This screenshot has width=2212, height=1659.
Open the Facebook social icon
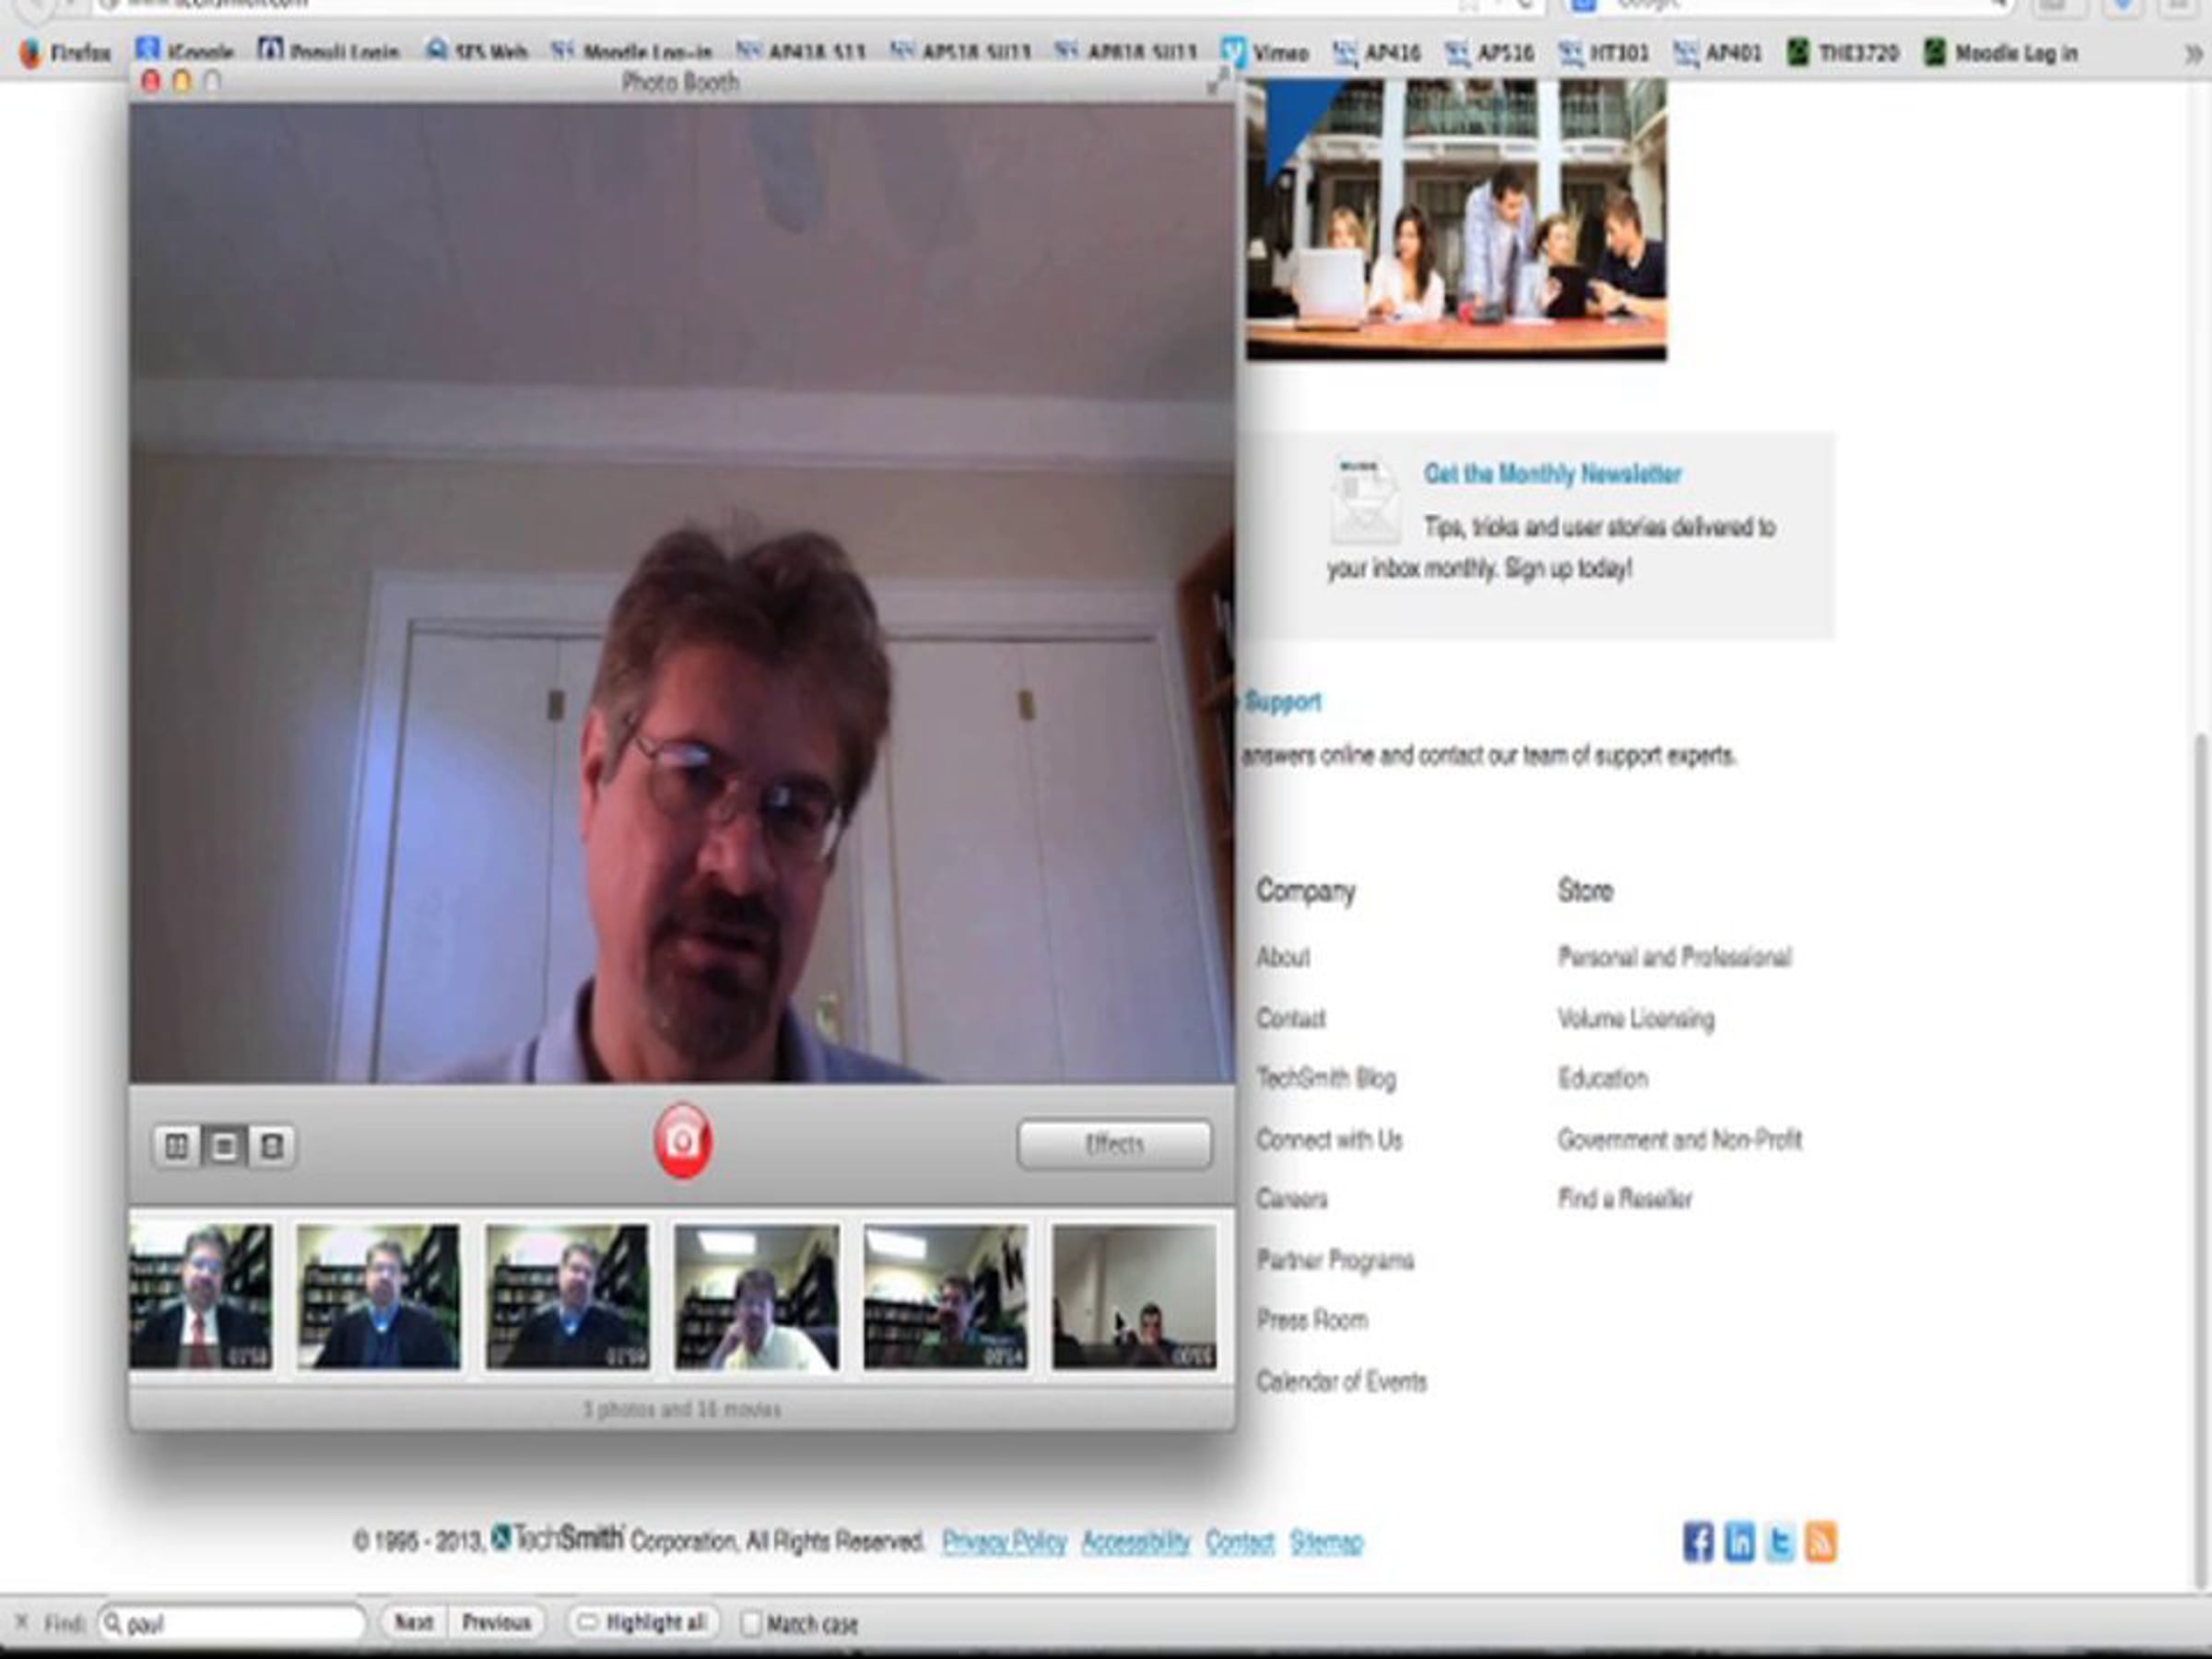pyautogui.click(x=1697, y=1541)
